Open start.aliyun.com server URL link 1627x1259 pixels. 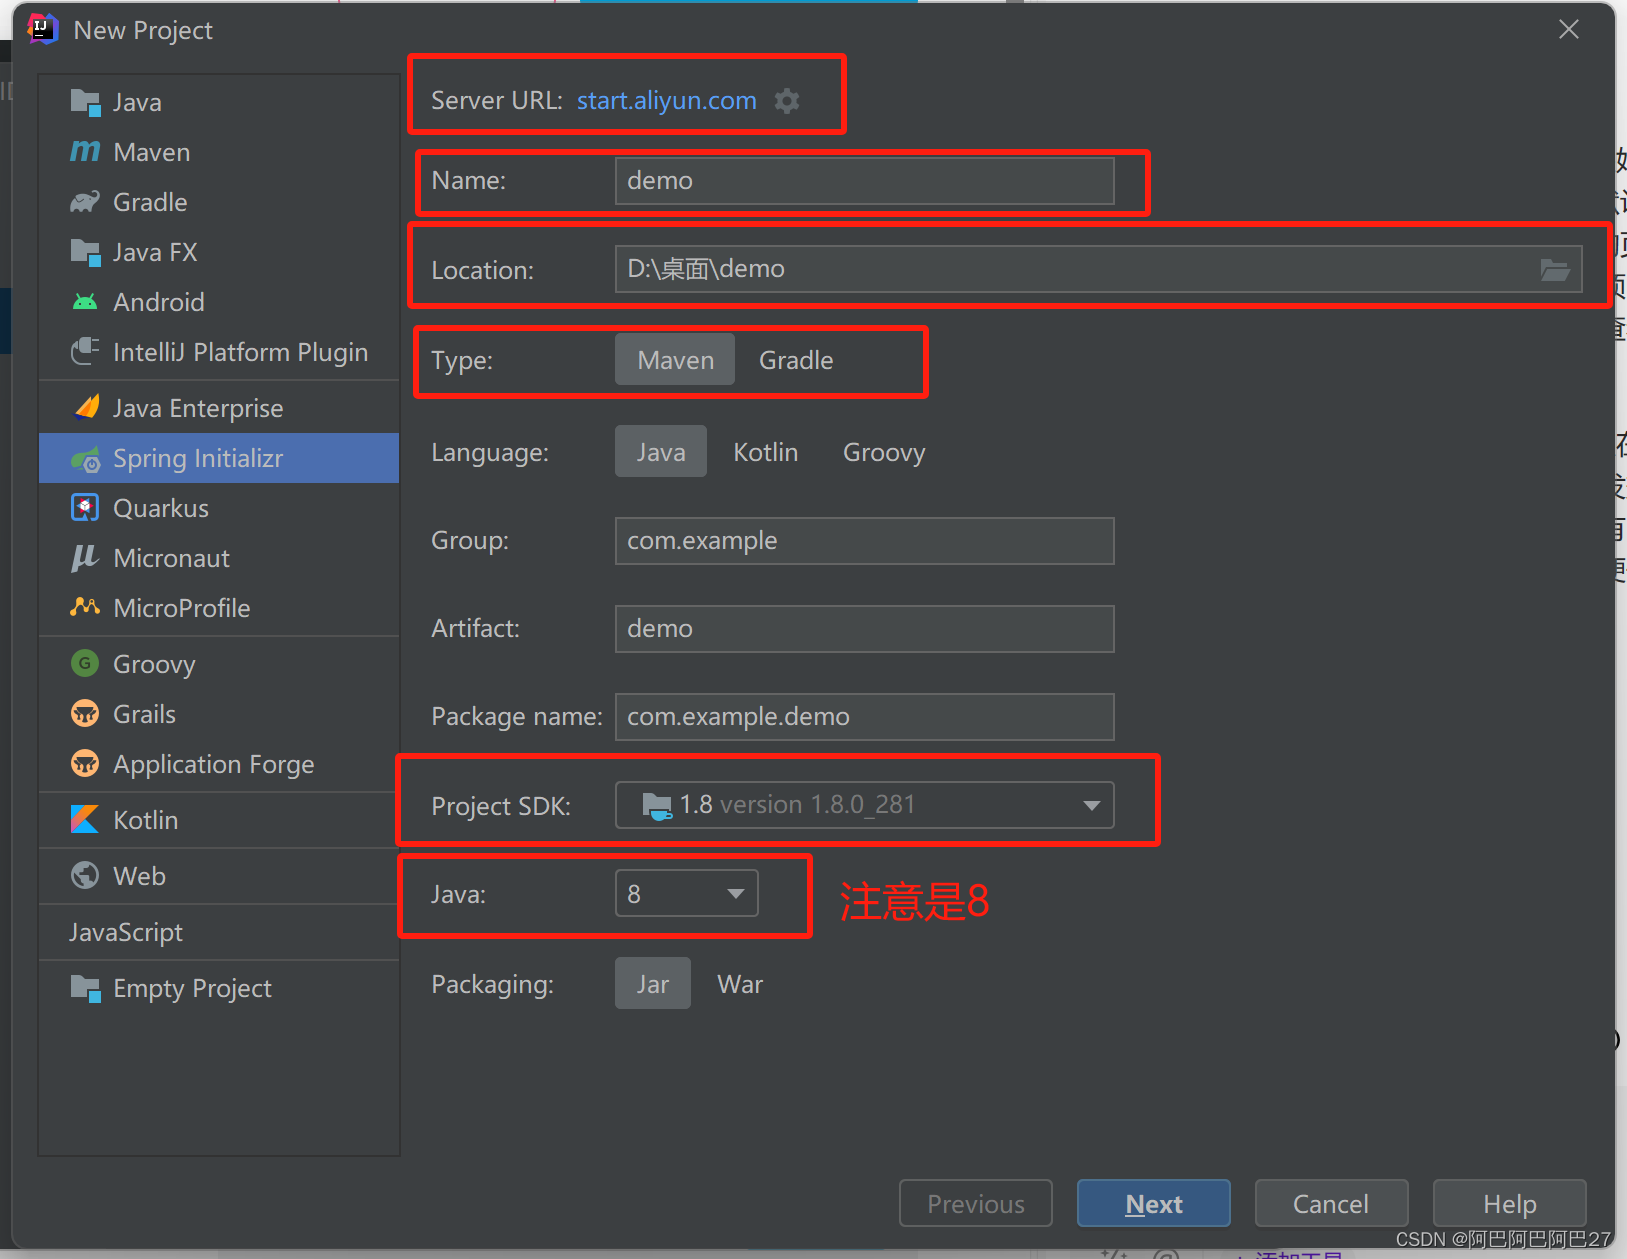(666, 100)
